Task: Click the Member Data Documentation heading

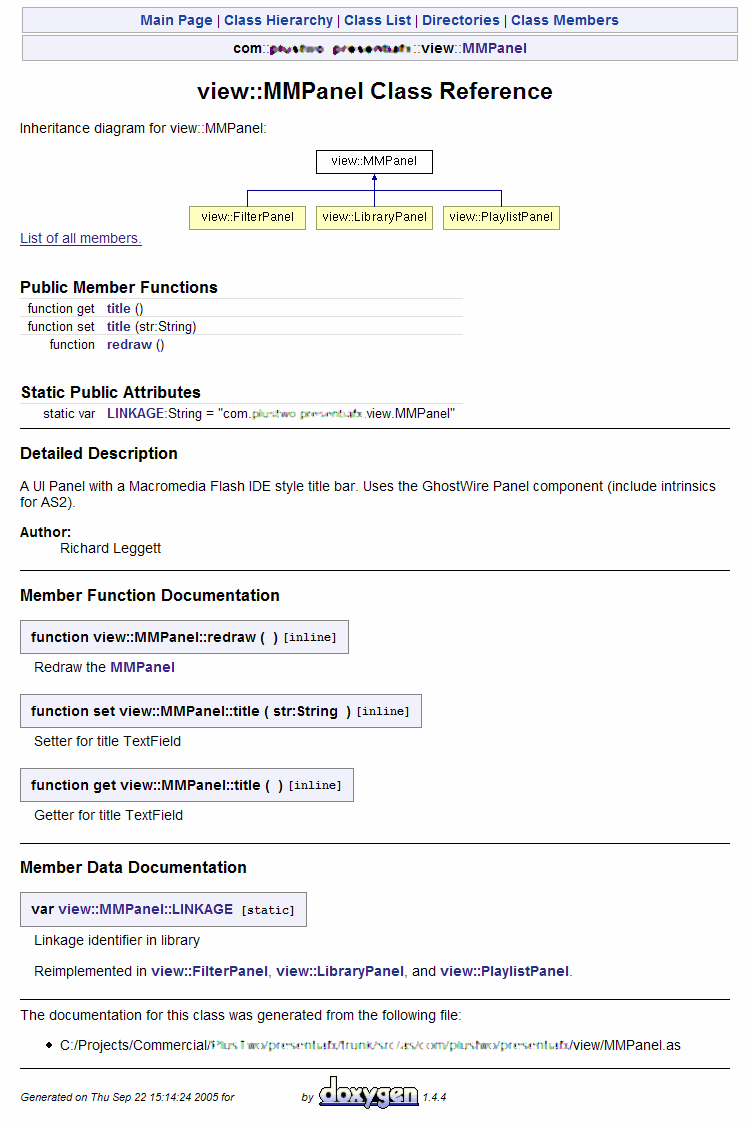Action: click(133, 867)
